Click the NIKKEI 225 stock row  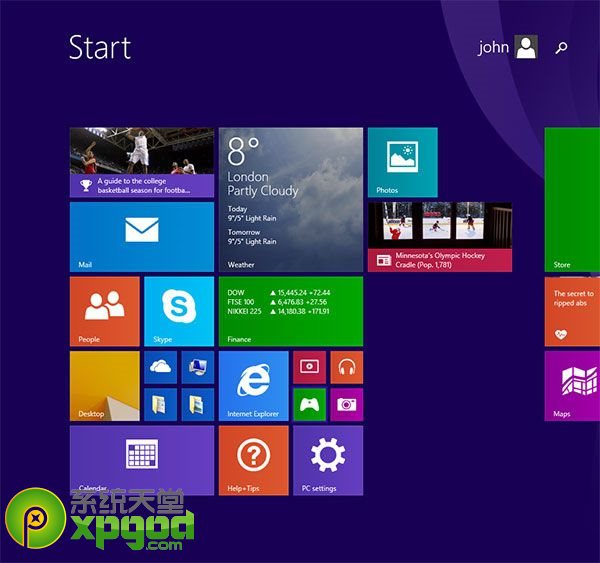tap(278, 311)
